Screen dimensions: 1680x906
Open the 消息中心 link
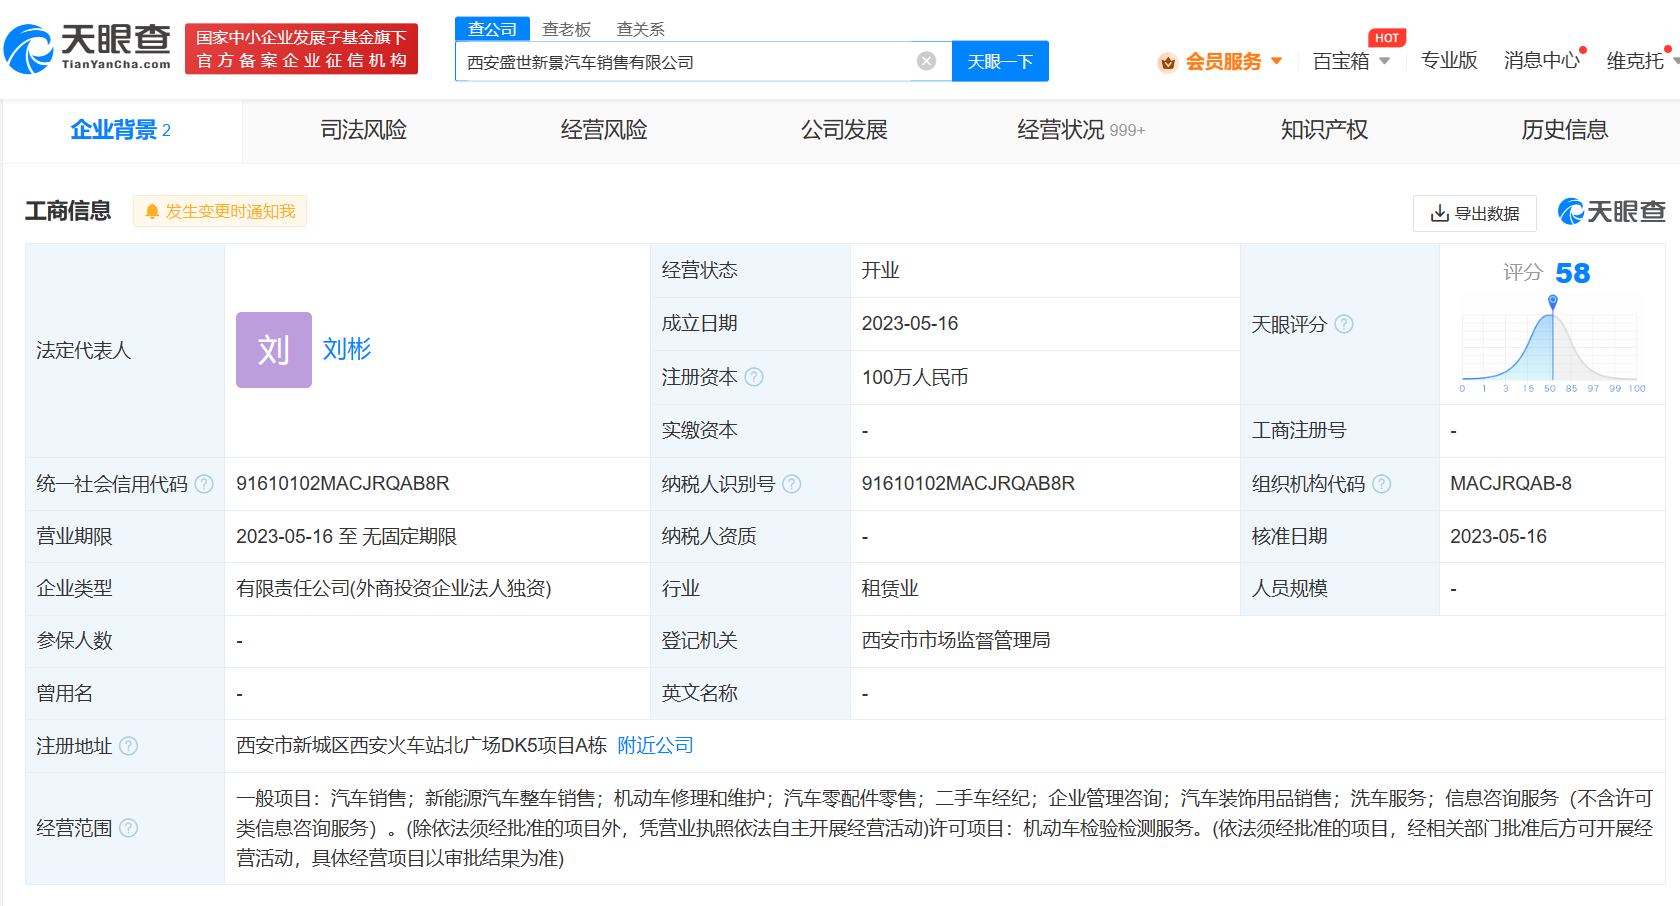[1542, 61]
